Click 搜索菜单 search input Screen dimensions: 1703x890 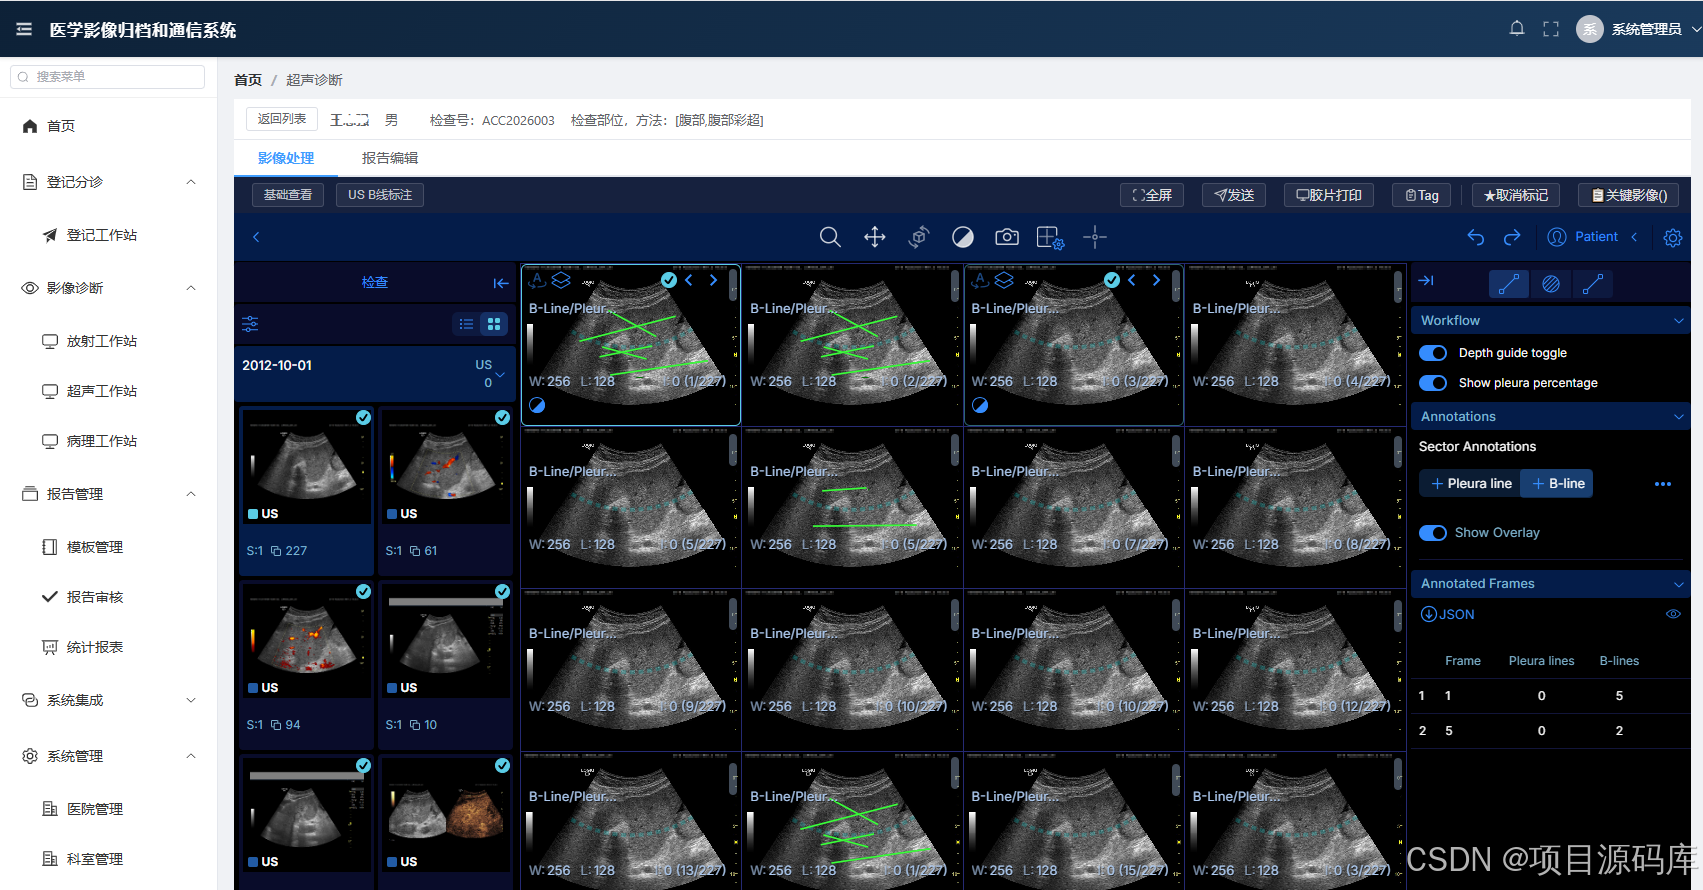(x=108, y=77)
